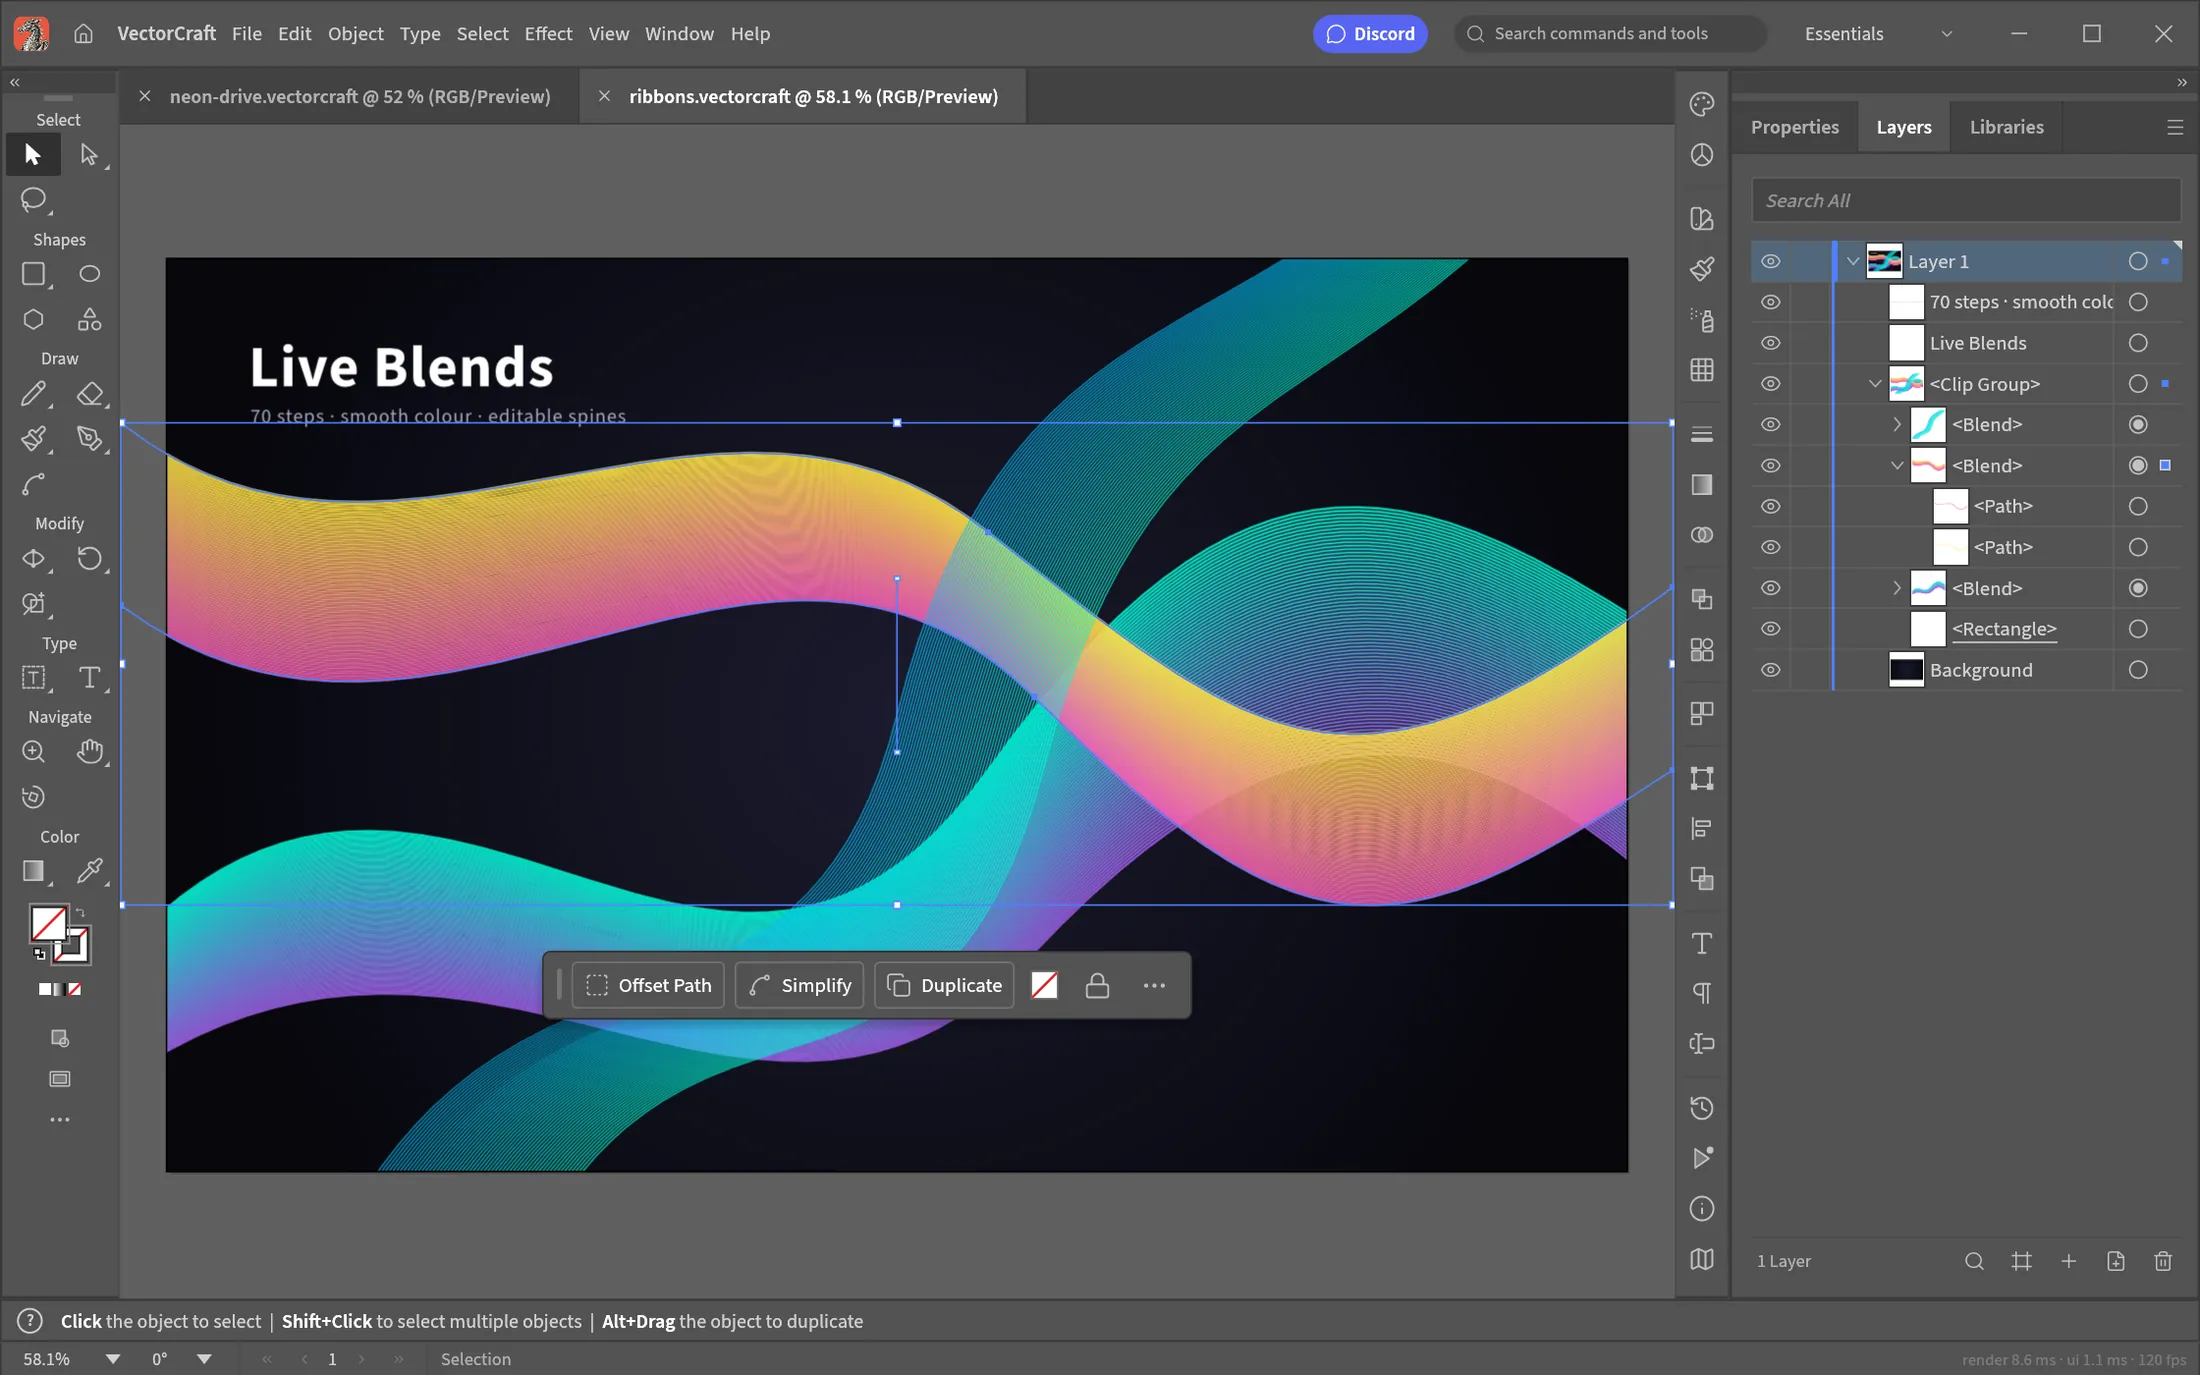Expand the first Blend item

(x=1897, y=425)
